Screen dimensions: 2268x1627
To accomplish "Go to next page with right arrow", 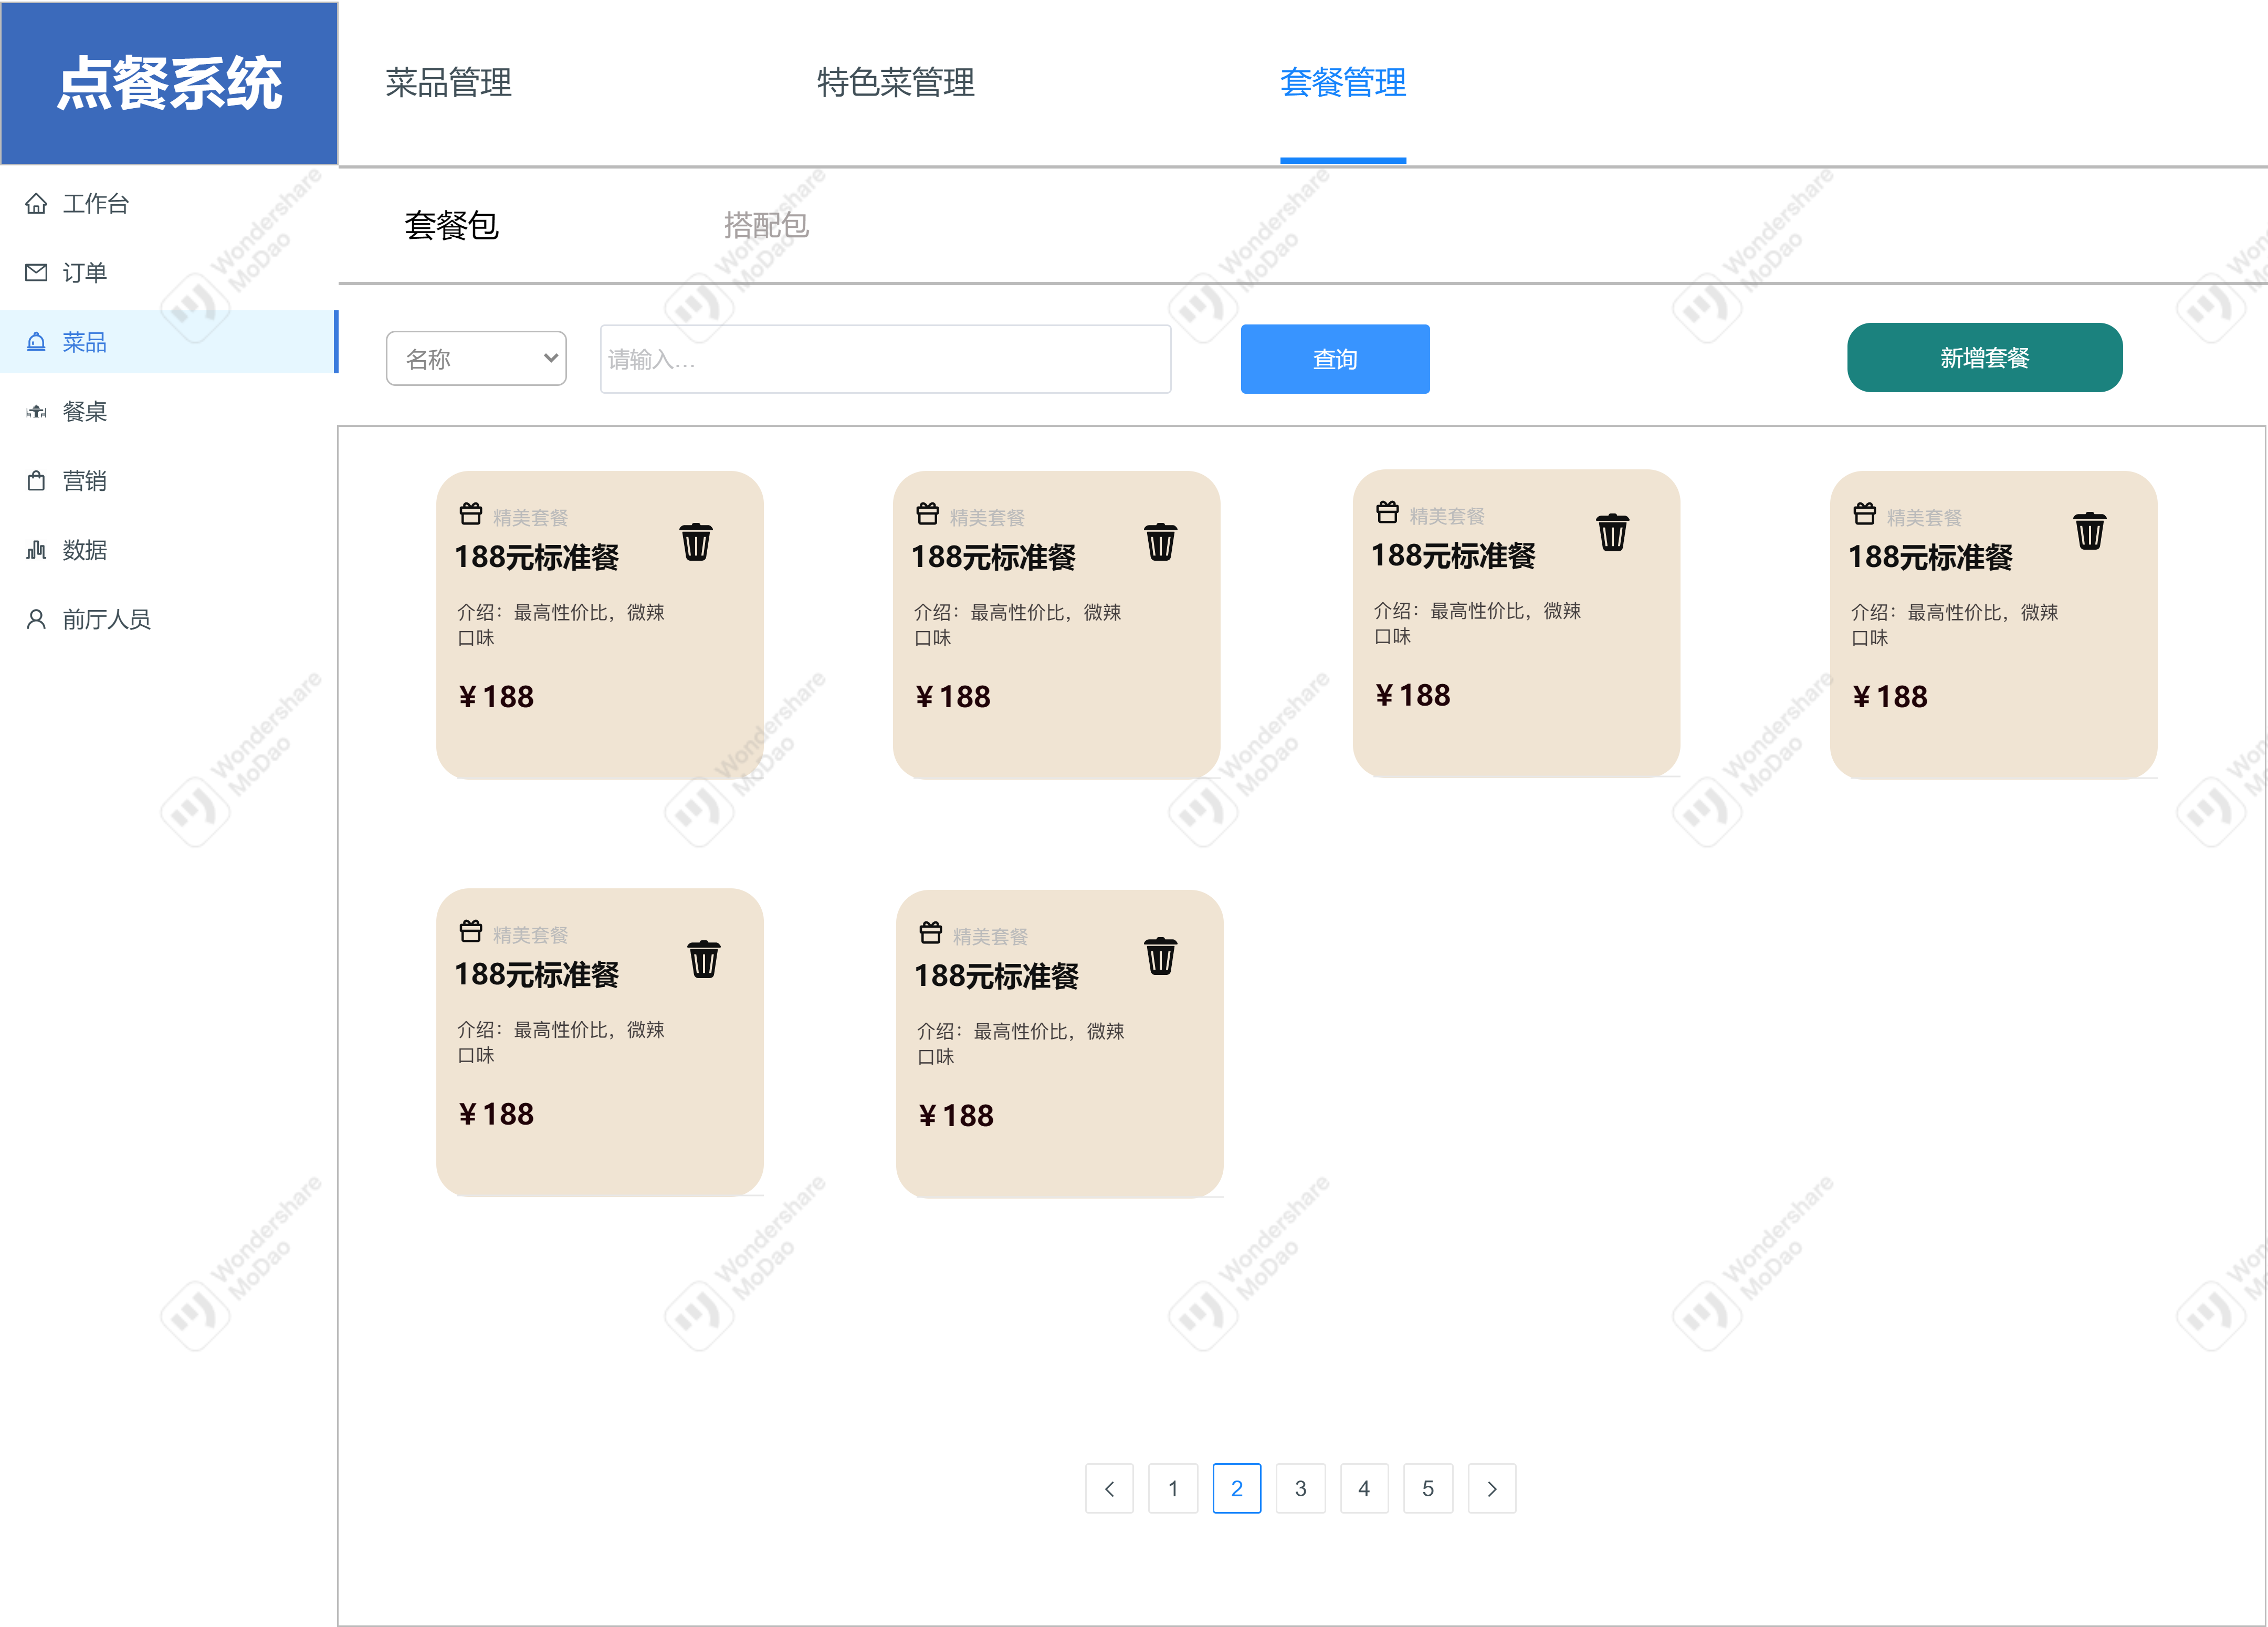I will (x=1492, y=1489).
